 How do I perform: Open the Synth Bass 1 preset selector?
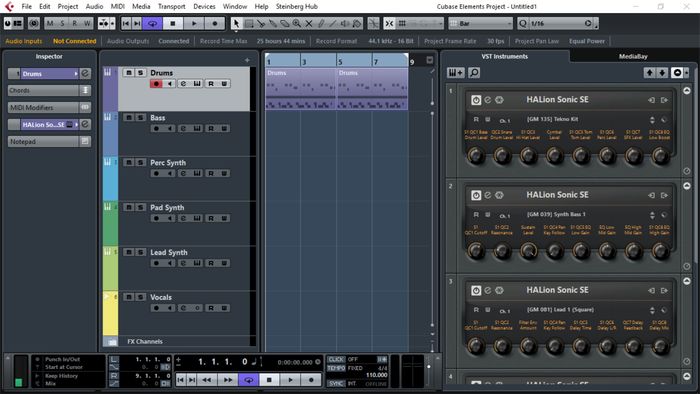click(x=652, y=215)
